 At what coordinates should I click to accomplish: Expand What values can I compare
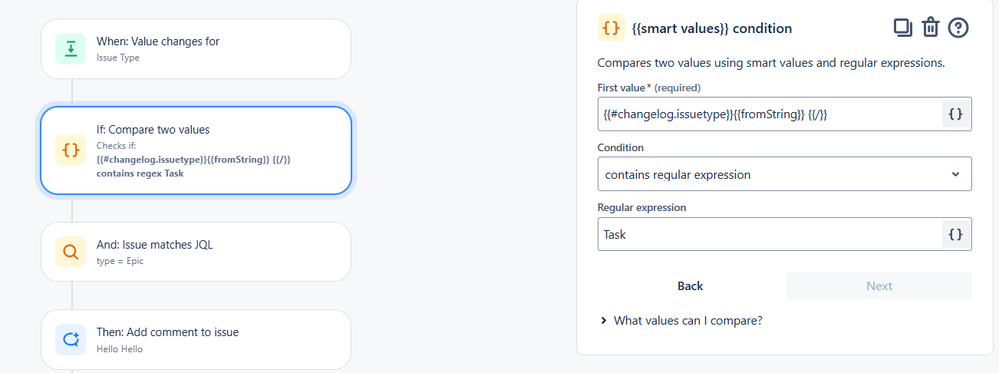pyautogui.click(x=680, y=320)
